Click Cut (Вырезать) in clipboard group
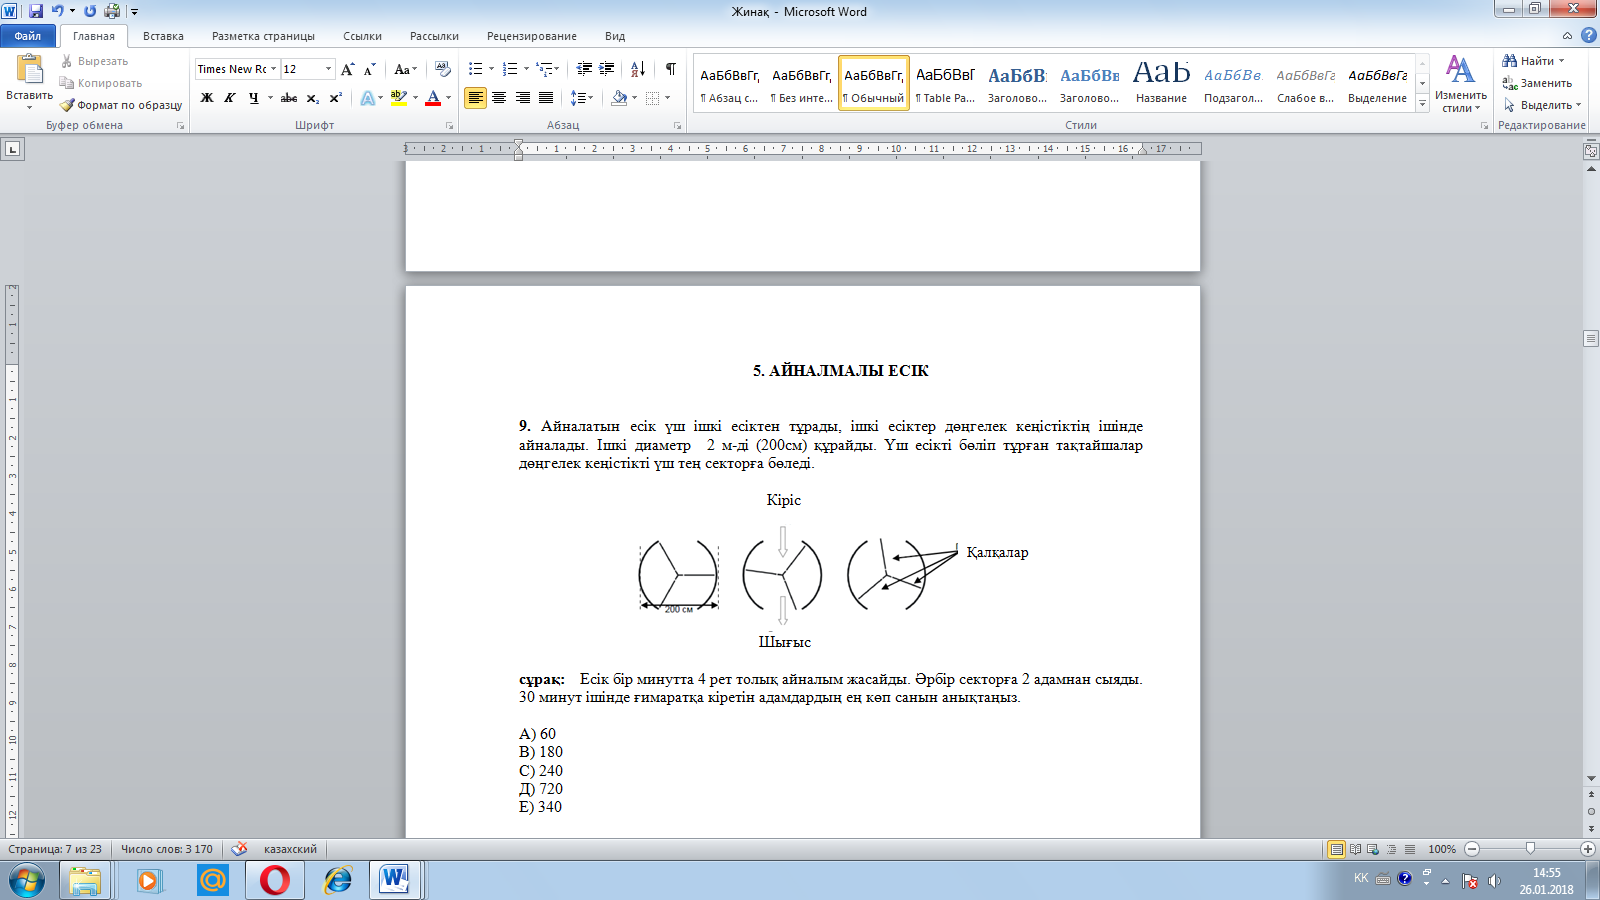 (94, 61)
